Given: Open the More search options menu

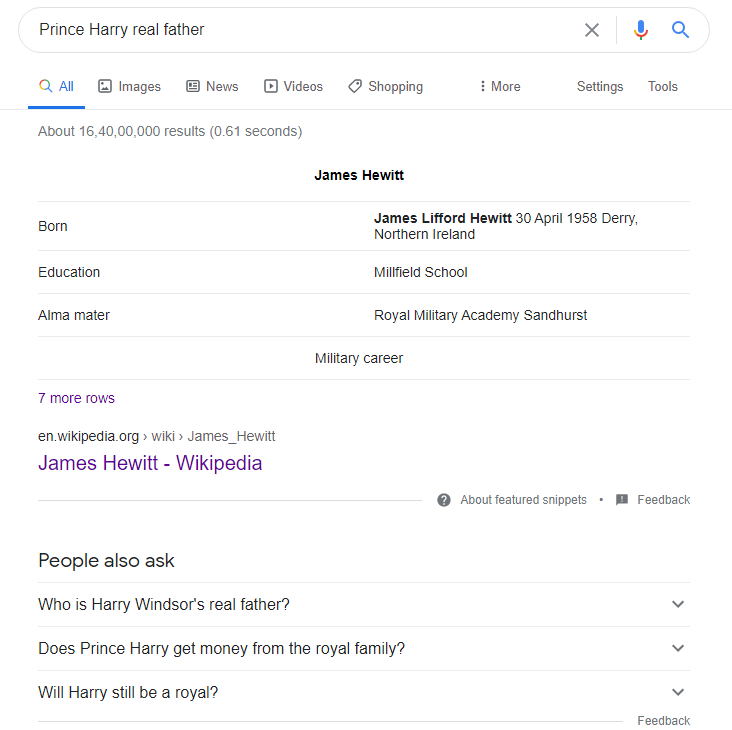Looking at the screenshot, I should click(500, 86).
